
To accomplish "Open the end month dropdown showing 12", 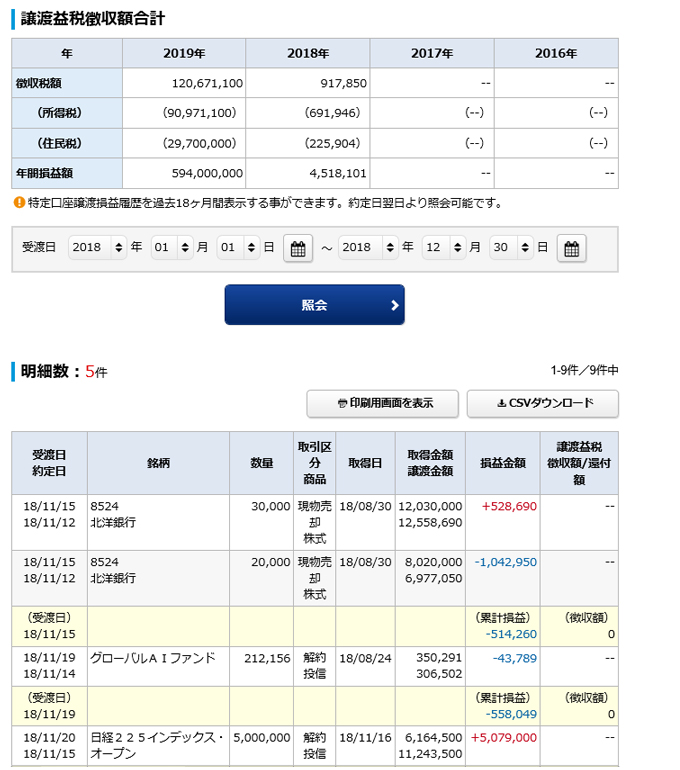I will (444, 247).
